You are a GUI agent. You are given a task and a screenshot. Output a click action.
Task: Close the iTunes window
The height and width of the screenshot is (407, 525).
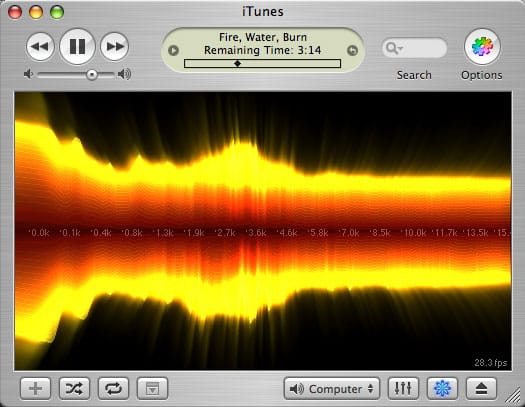point(15,12)
